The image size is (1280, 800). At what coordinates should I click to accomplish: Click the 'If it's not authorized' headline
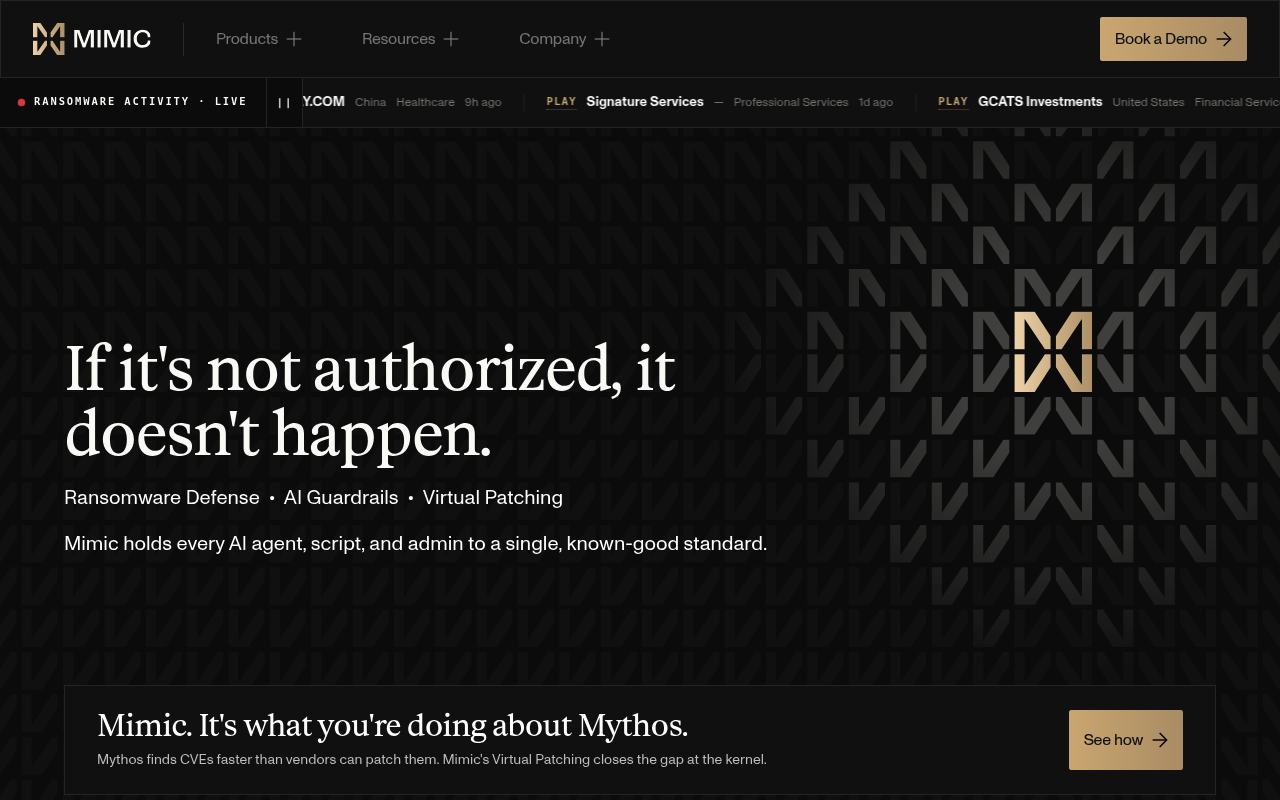pos(370,401)
